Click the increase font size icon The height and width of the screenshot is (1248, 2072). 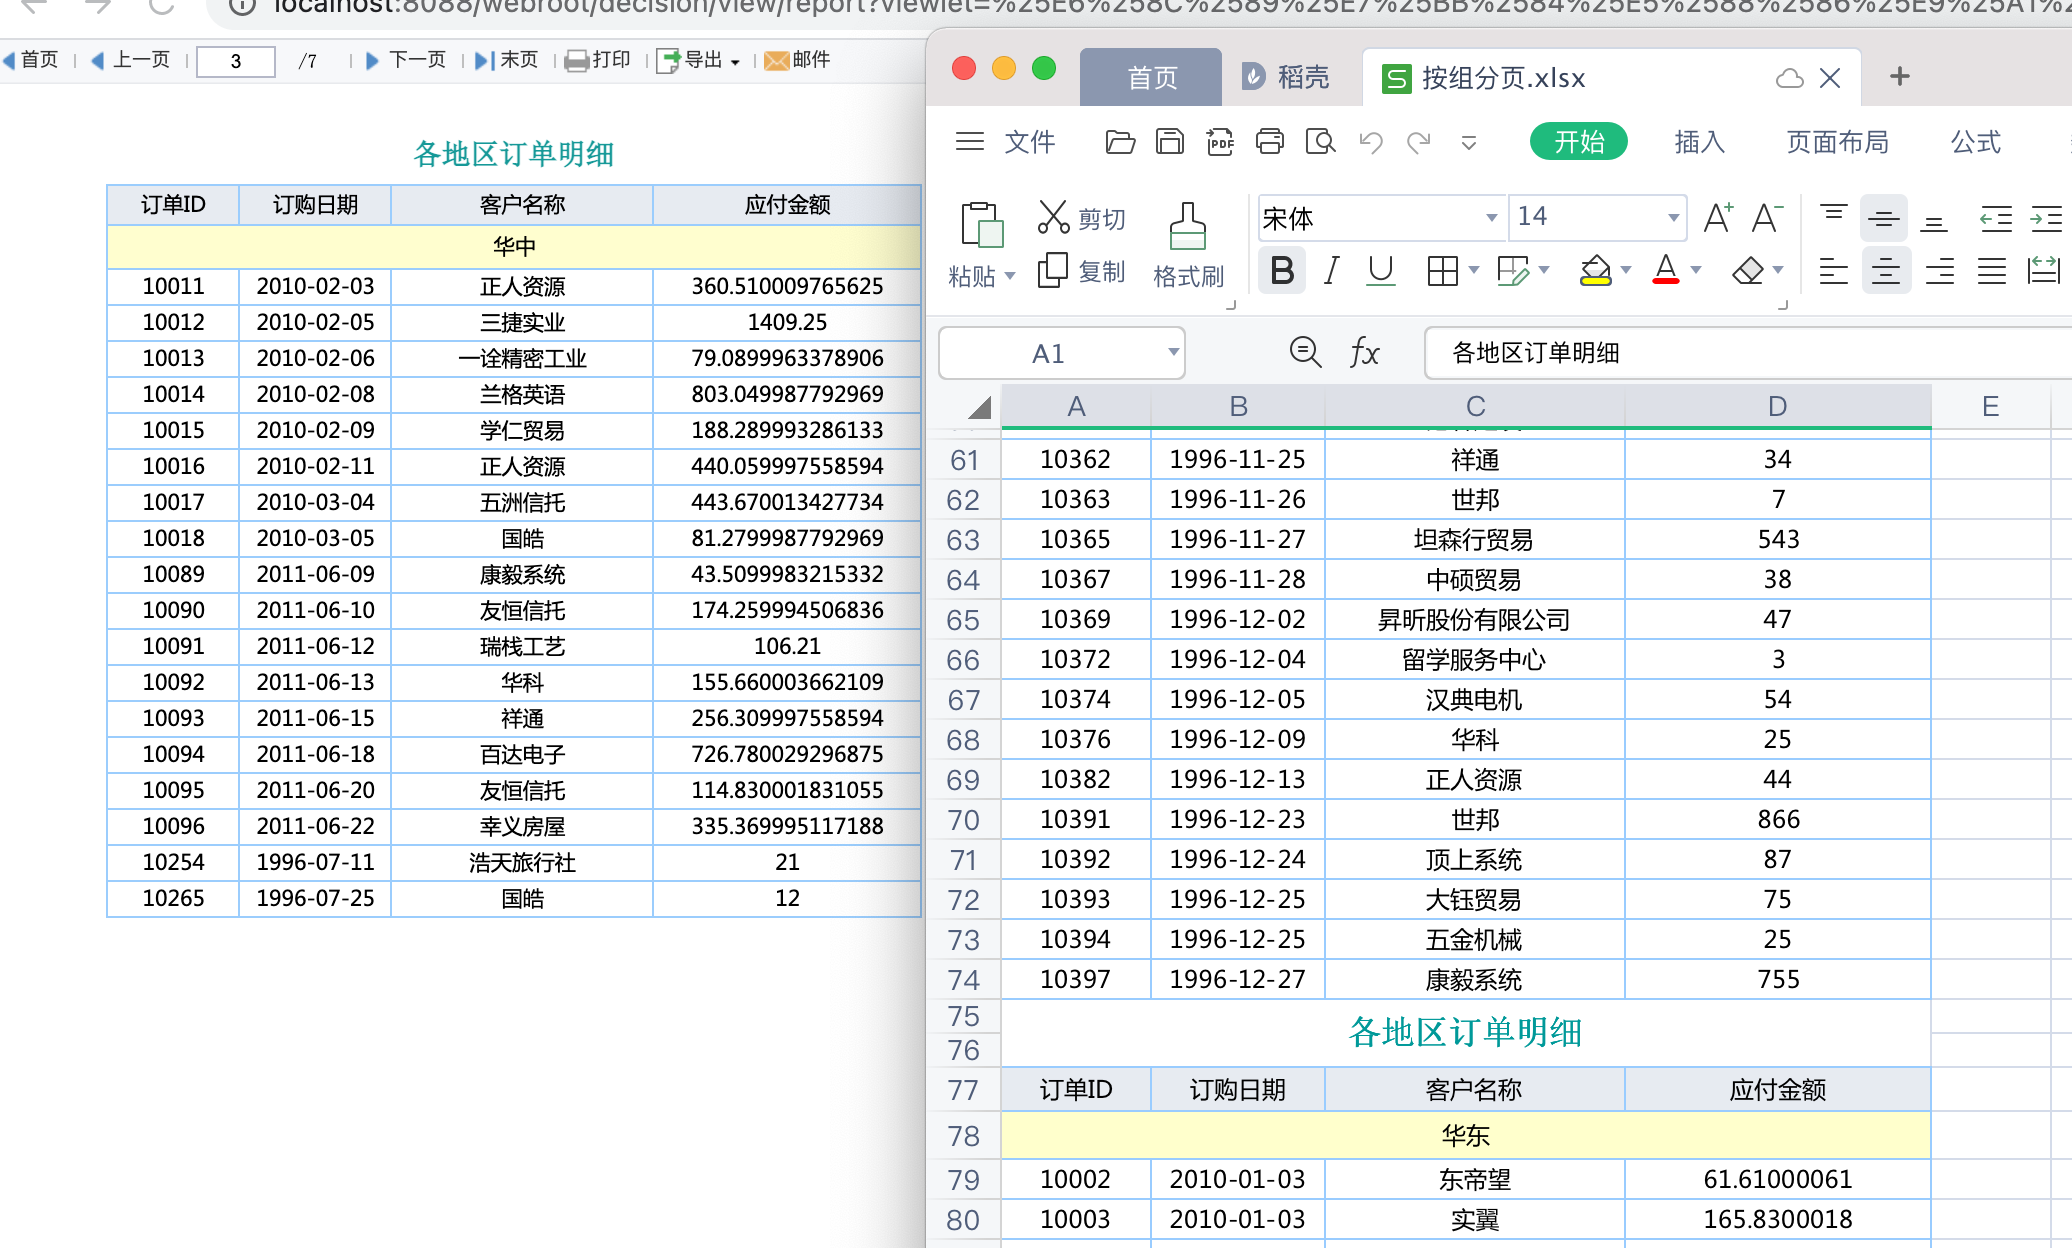pyautogui.click(x=1718, y=217)
